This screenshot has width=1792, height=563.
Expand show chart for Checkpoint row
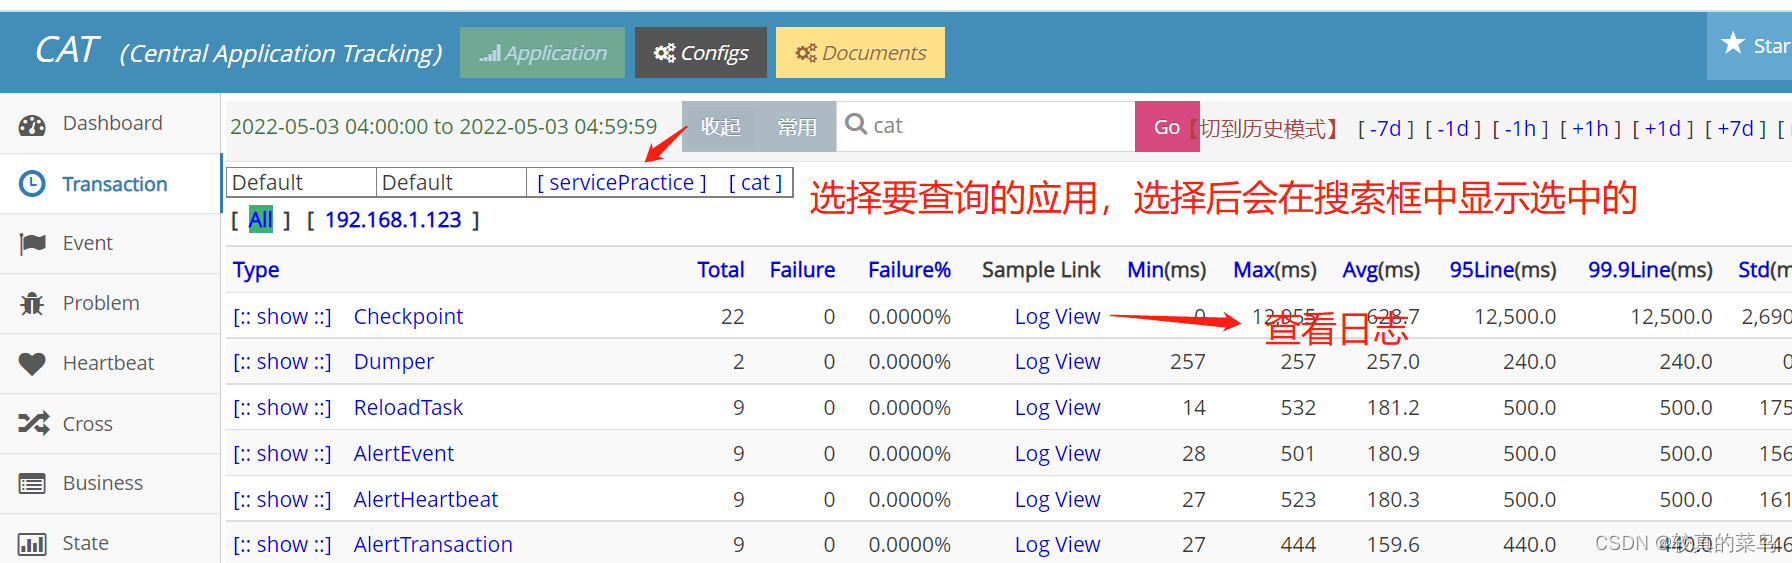282,317
